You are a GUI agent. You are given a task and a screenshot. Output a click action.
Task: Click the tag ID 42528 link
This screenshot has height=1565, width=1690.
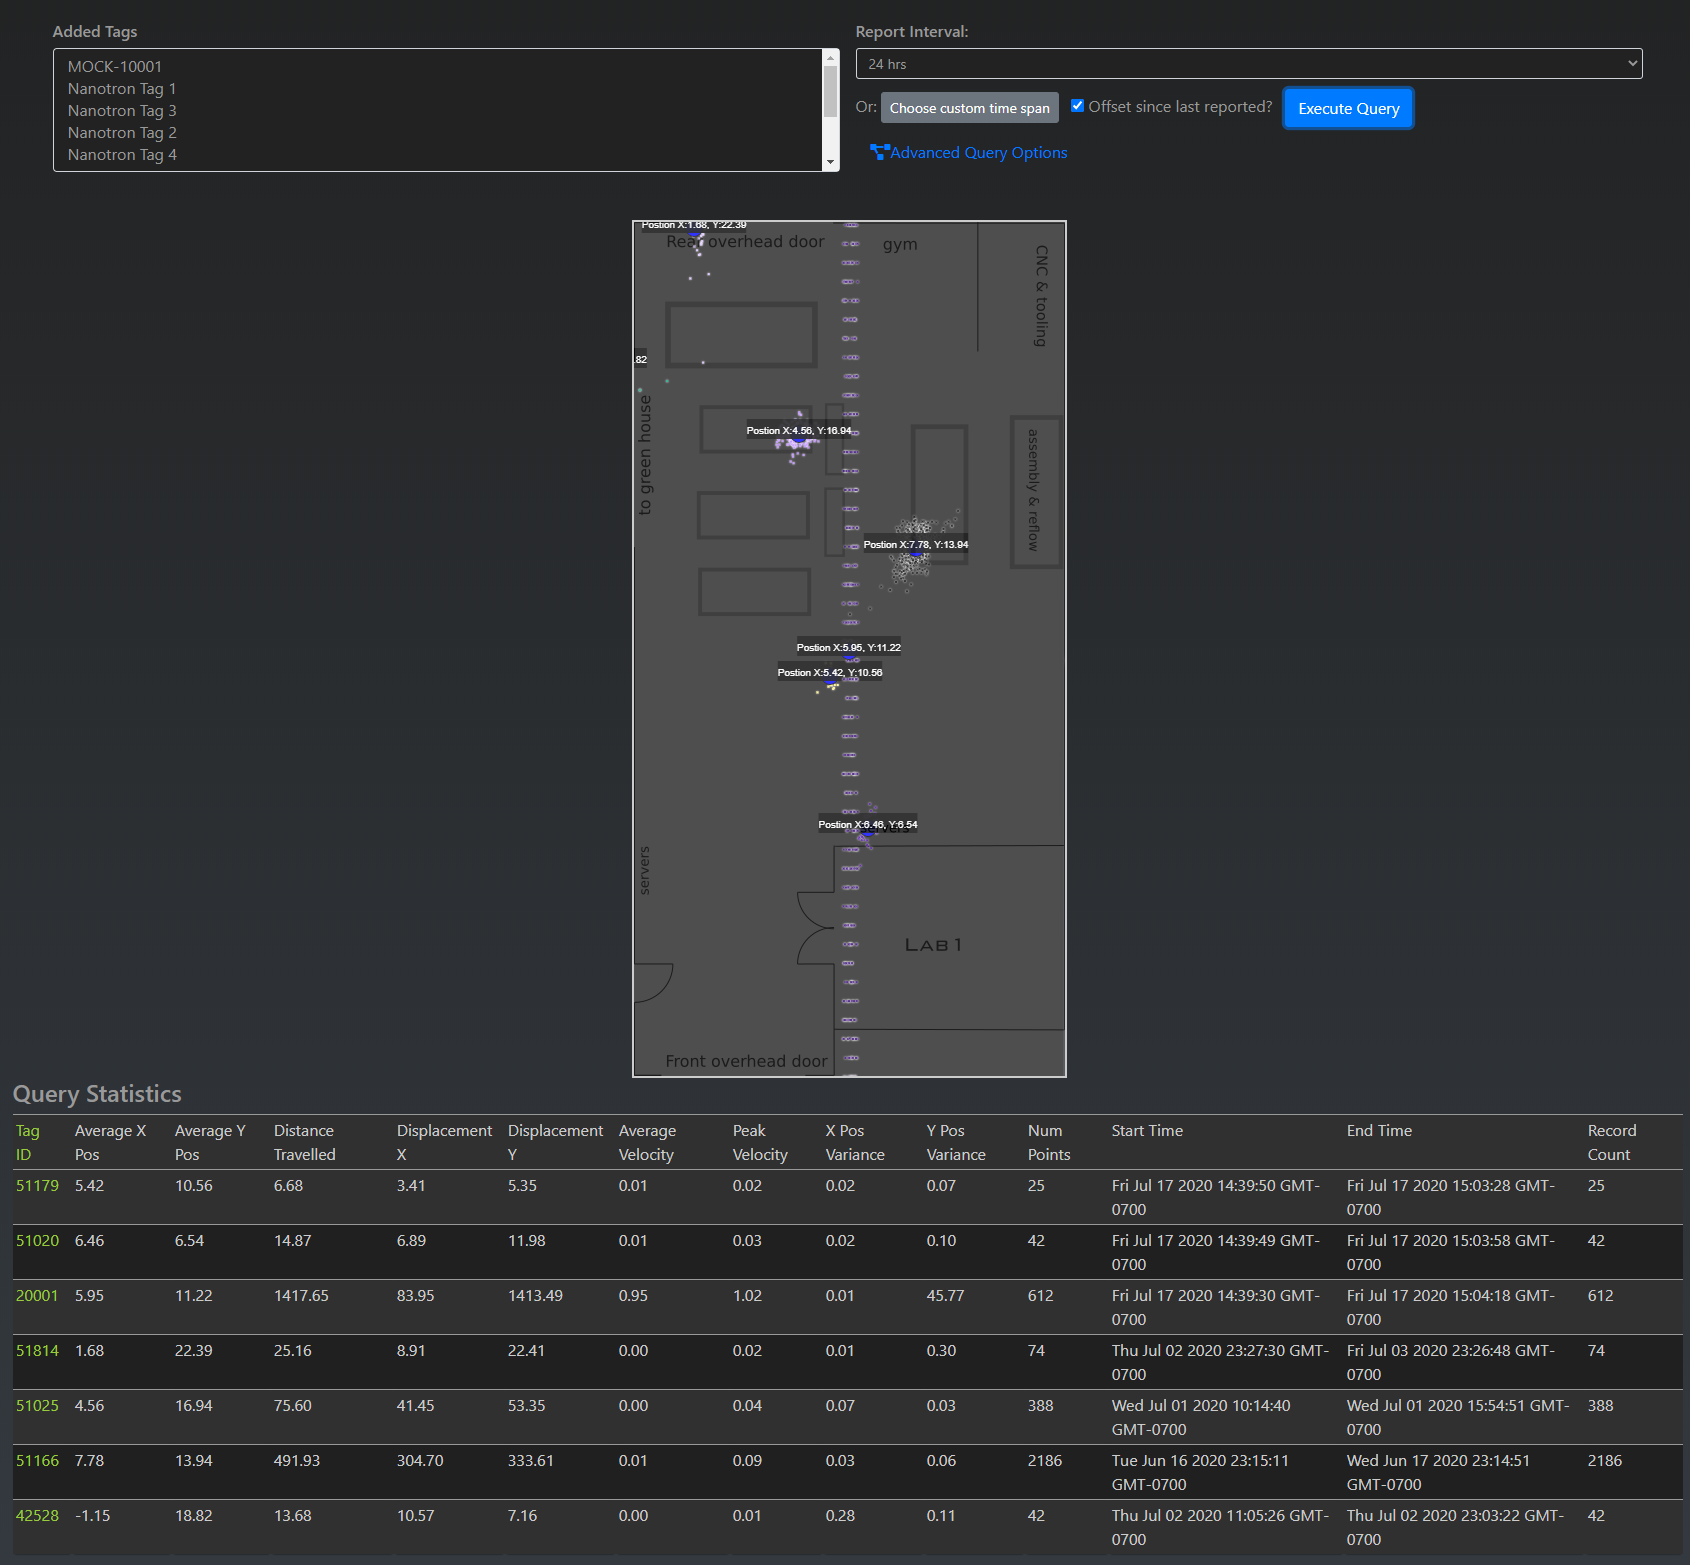pos(37,1516)
